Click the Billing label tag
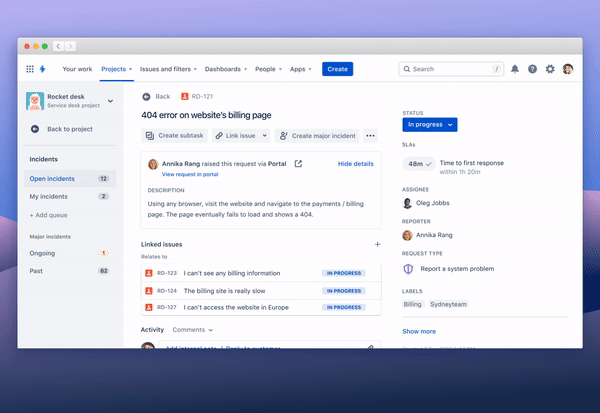Screen dimensions: 600x413 coord(412,304)
